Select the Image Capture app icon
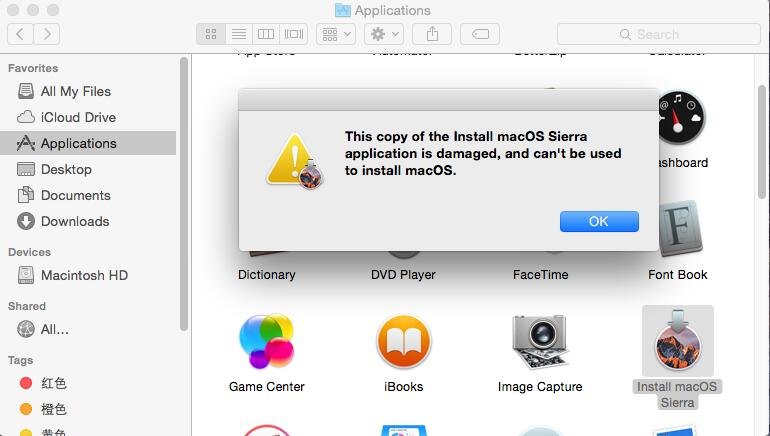 pyautogui.click(x=540, y=342)
